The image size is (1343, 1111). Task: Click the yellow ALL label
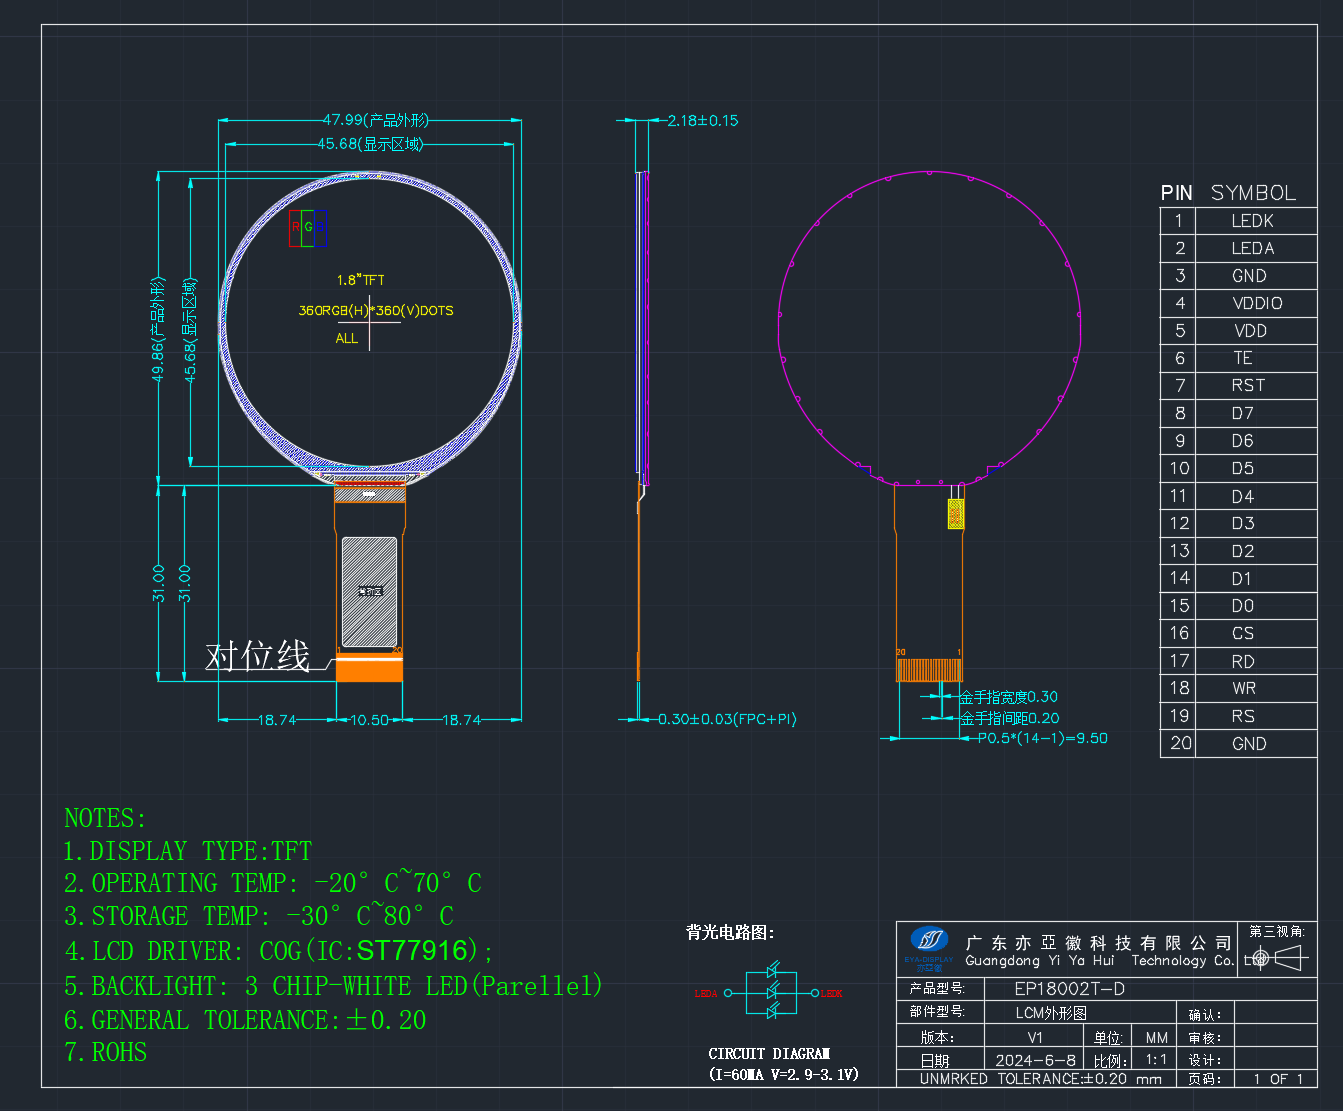pos(347,339)
